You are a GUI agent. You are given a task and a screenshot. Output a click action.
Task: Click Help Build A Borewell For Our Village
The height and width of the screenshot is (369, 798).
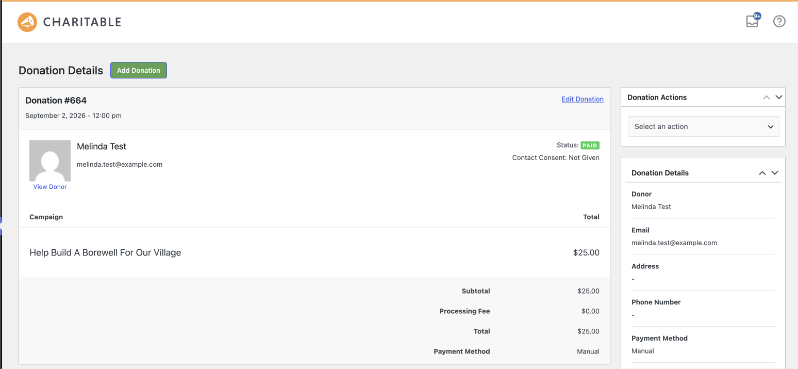coord(105,252)
